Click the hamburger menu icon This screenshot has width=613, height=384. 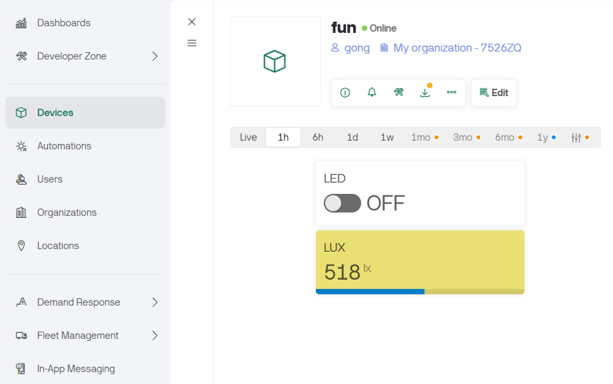click(x=192, y=43)
